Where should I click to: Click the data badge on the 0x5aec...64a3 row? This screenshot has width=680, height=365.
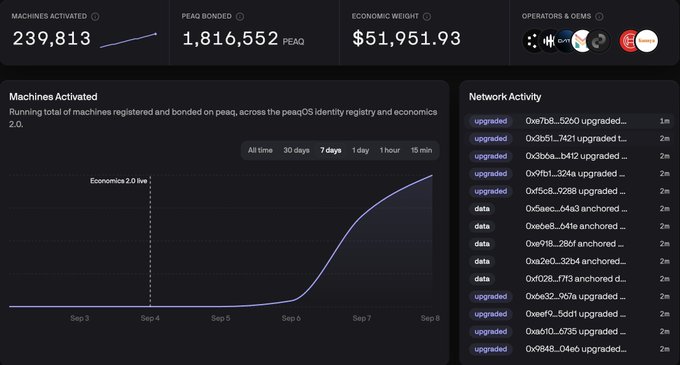pos(482,209)
